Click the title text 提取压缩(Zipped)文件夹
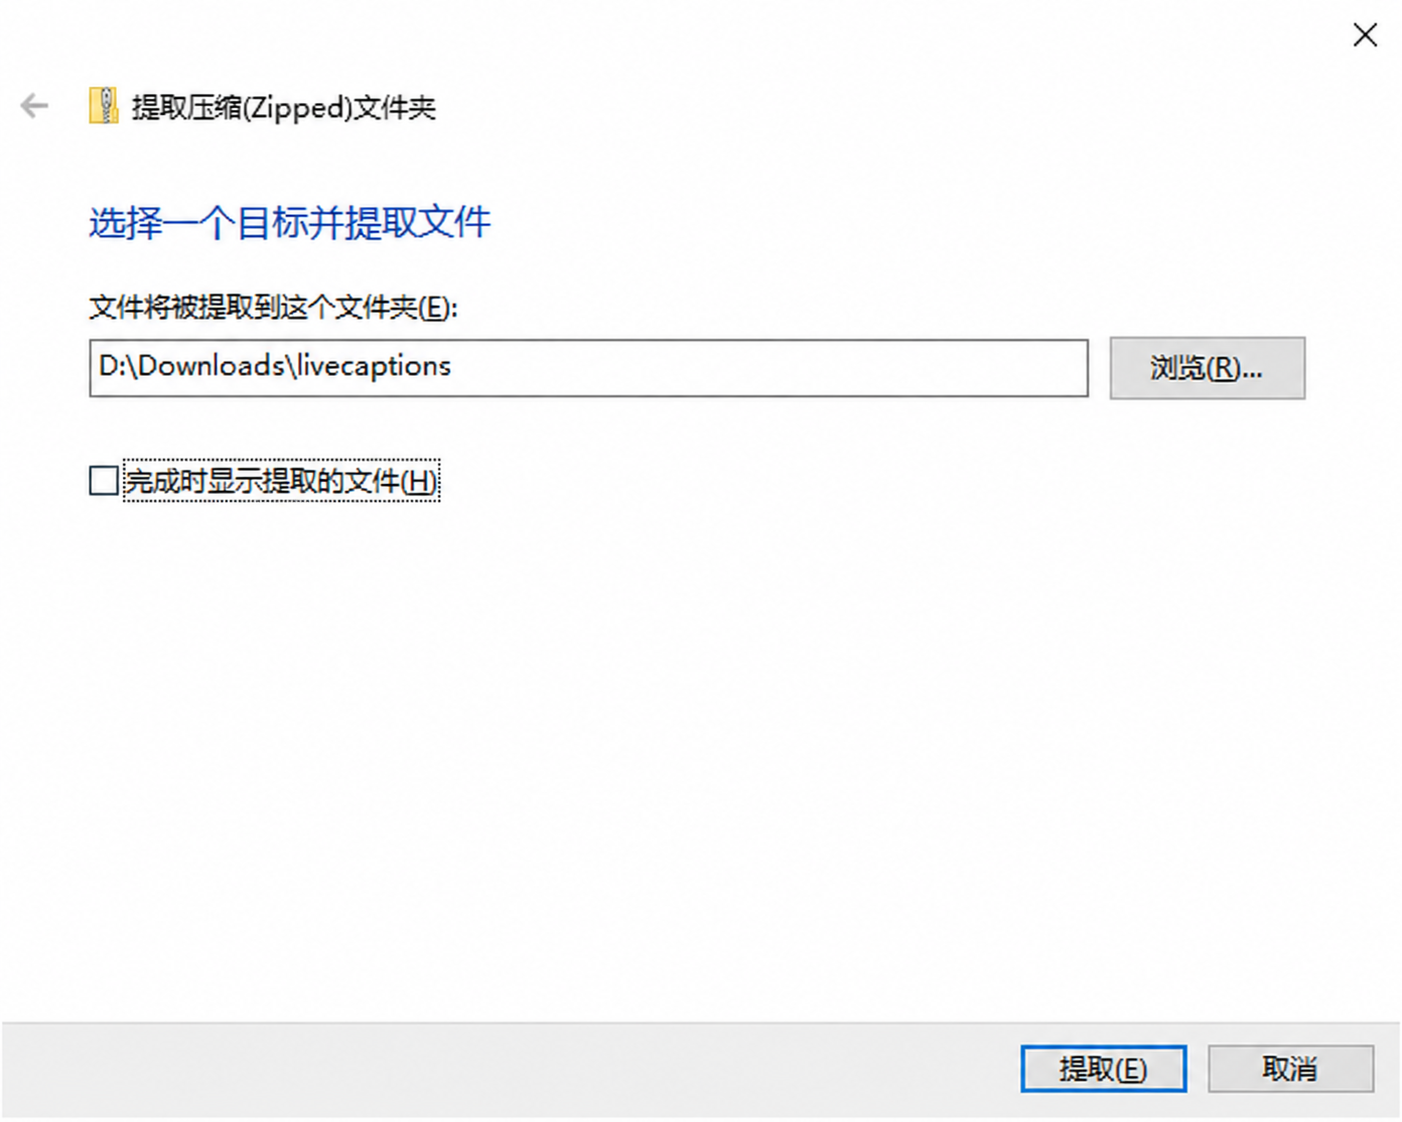The image size is (1402, 1122). point(284,107)
